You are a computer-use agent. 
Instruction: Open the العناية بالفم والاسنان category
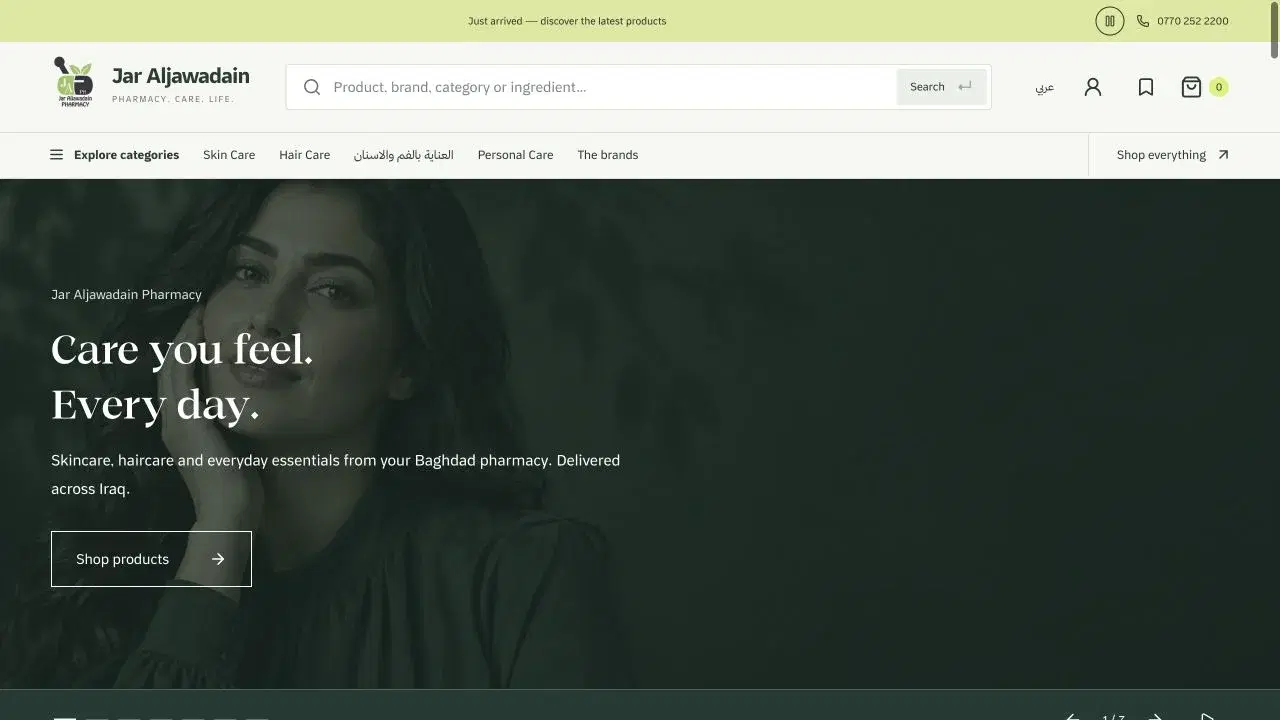pyautogui.click(x=404, y=155)
